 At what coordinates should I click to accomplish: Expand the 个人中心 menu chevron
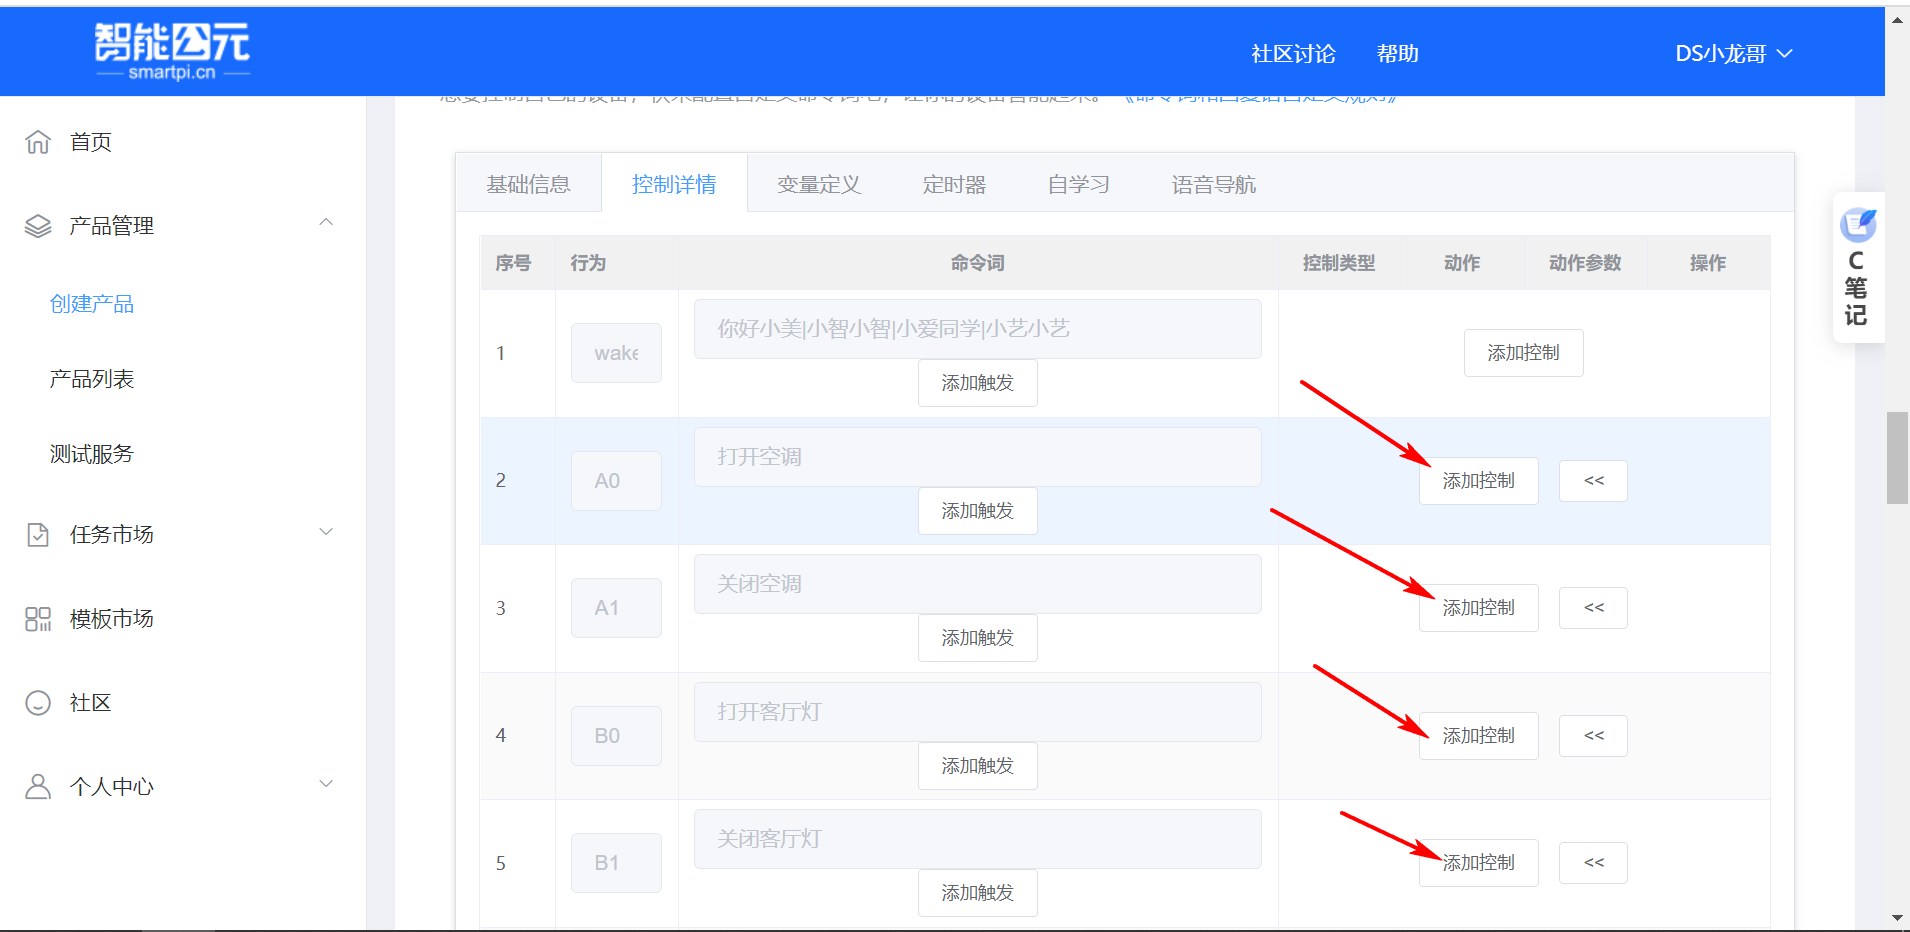(x=326, y=783)
